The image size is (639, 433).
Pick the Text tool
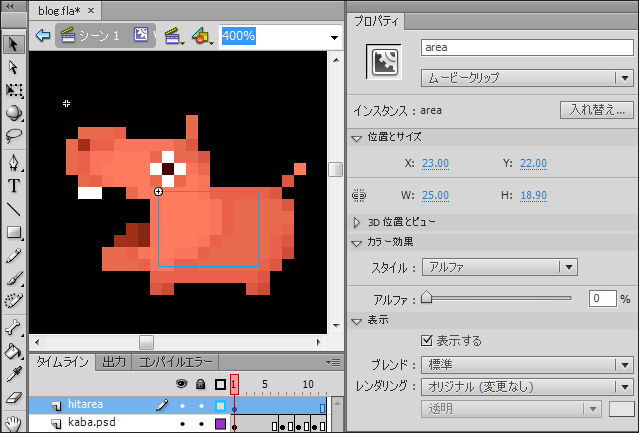pos(14,185)
